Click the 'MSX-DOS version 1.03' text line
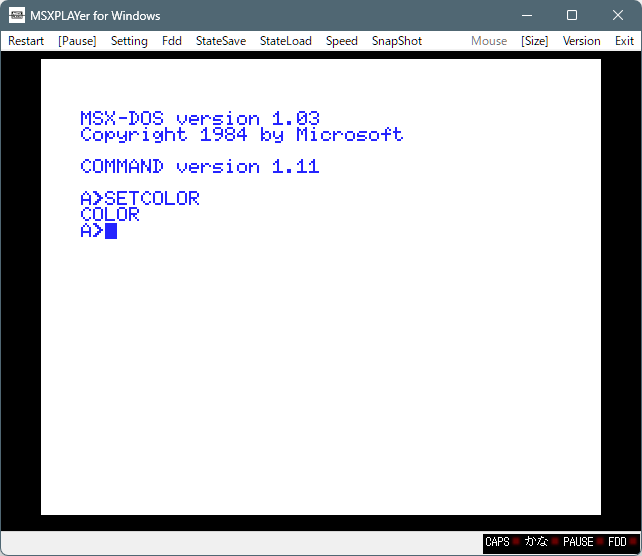Screen dimensions: 642x556 click(x=200, y=119)
